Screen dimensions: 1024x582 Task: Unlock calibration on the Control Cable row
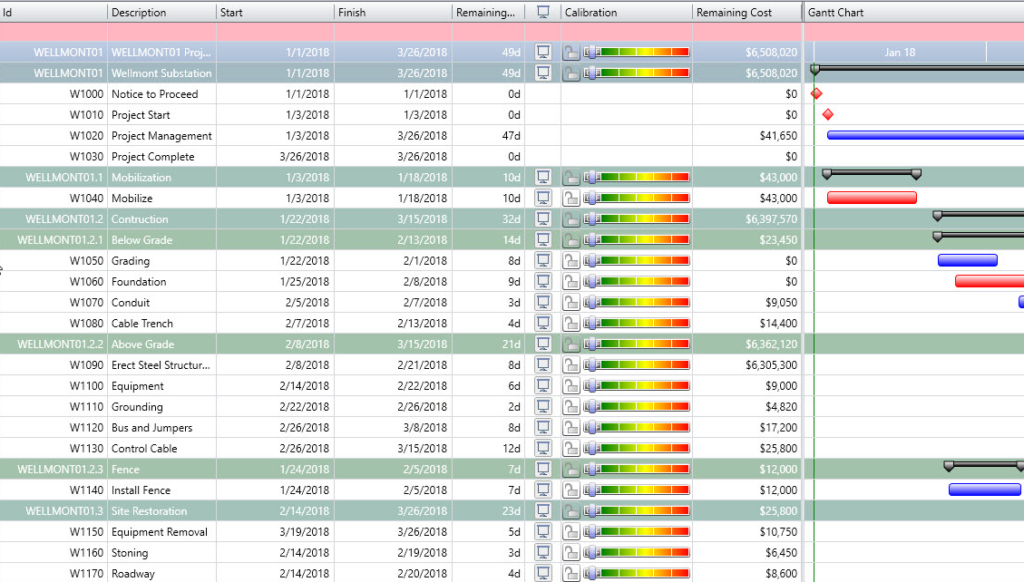[x=571, y=449]
